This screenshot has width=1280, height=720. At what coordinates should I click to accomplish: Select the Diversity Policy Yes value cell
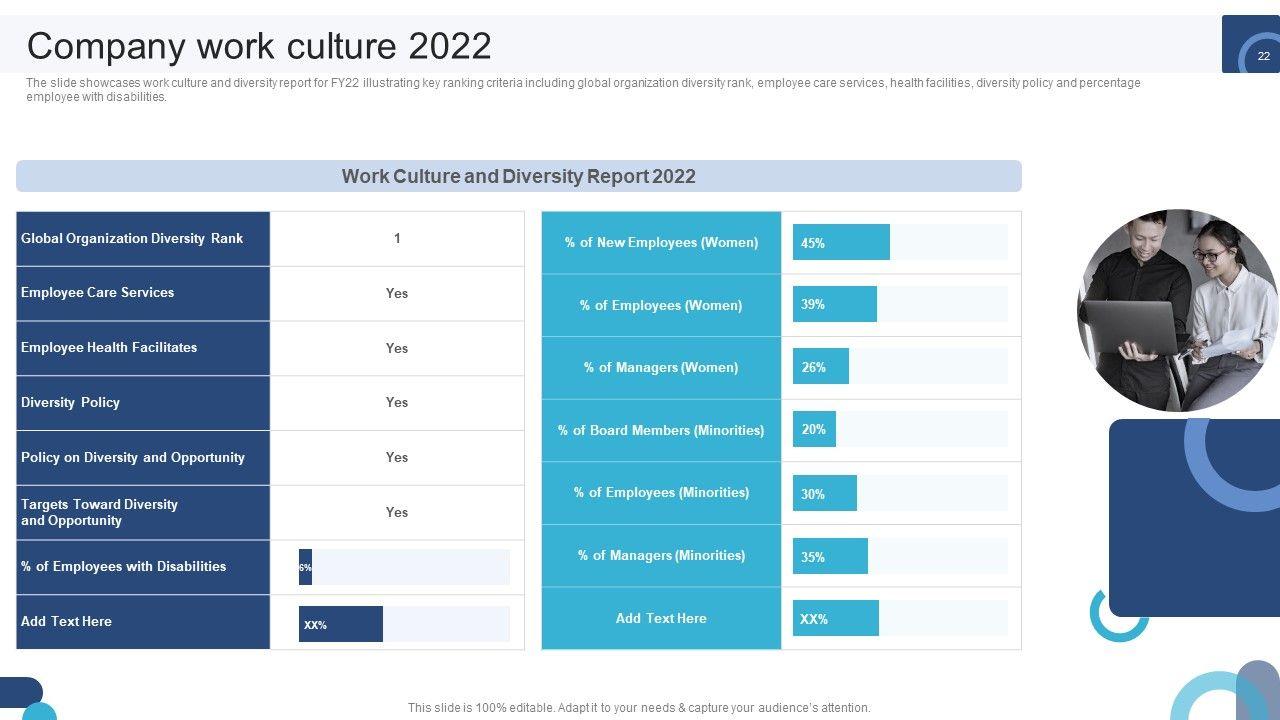click(x=397, y=403)
